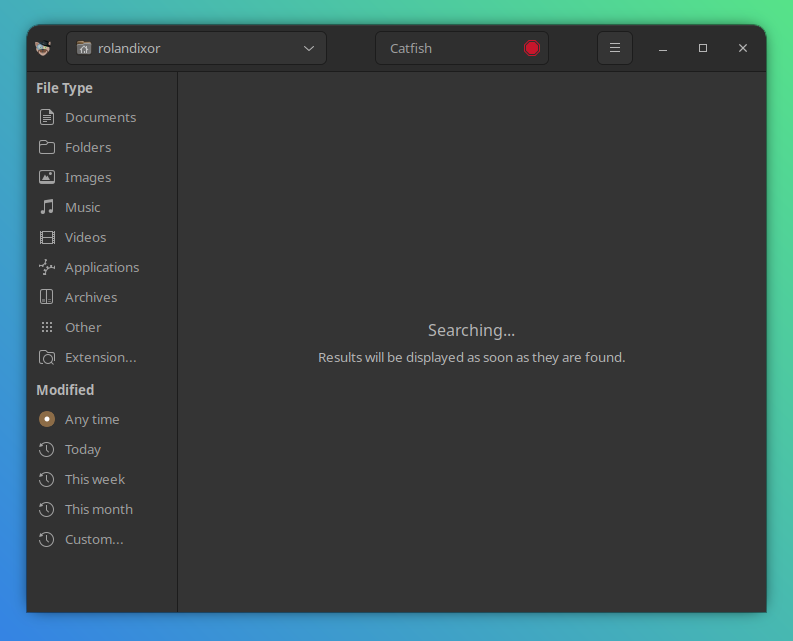
Task: Open the hamburger menu button
Action: [615, 48]
